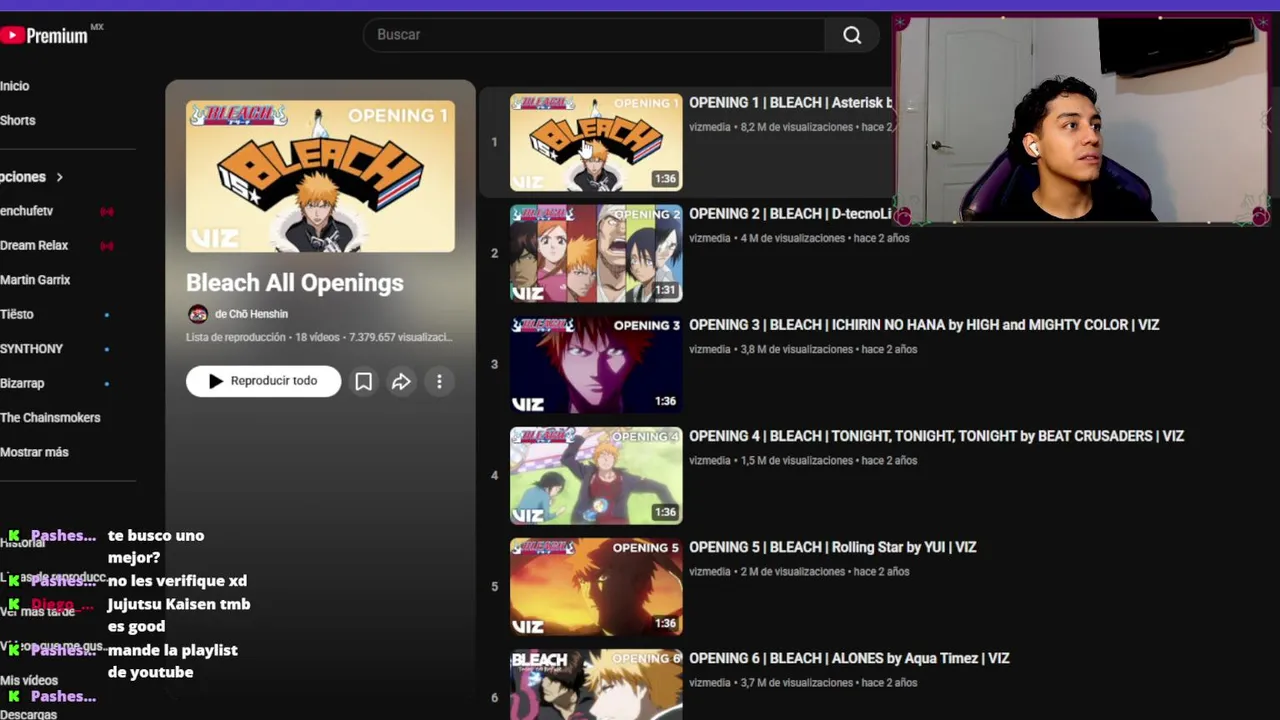This screenshot has height=720, width=1280.
Task: Focus the Buscar search field
Action: (594, 35)
